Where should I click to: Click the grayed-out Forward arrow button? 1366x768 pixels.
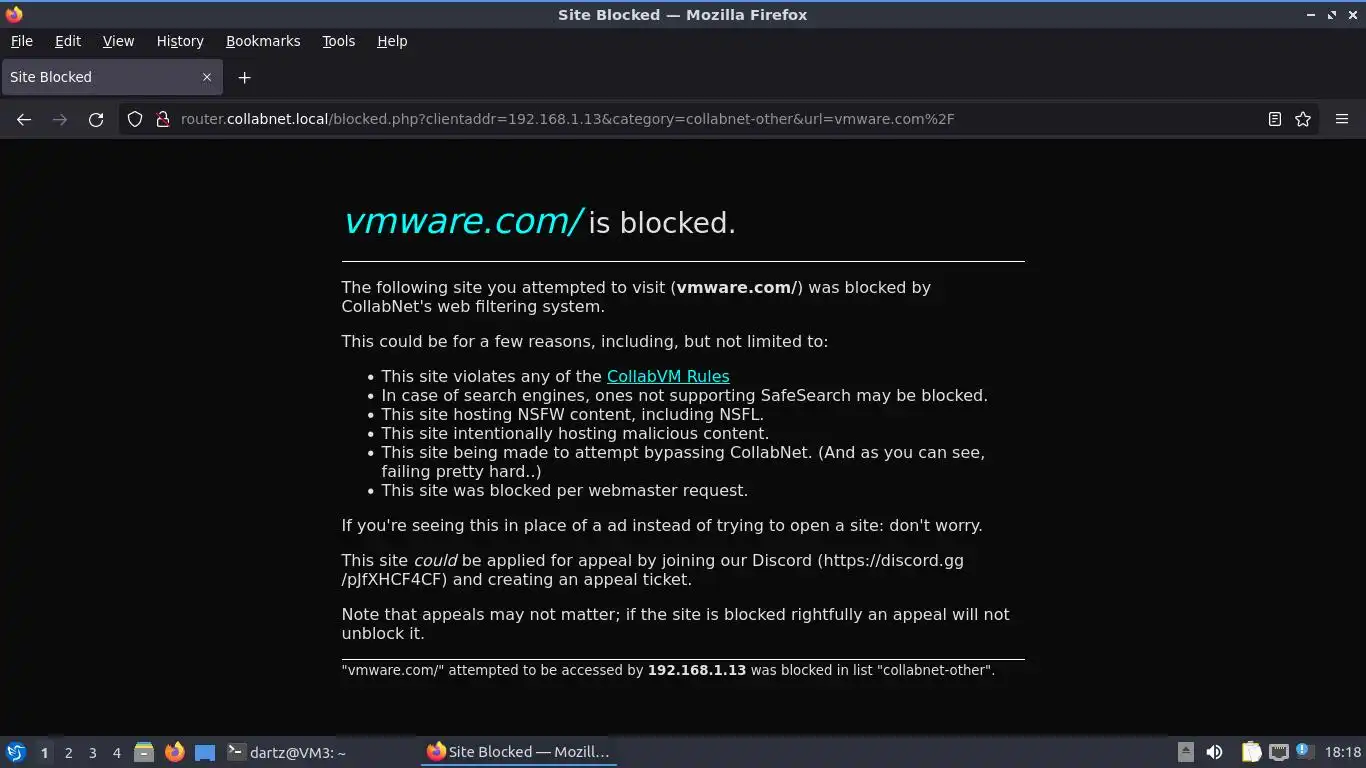coord(60,119)
